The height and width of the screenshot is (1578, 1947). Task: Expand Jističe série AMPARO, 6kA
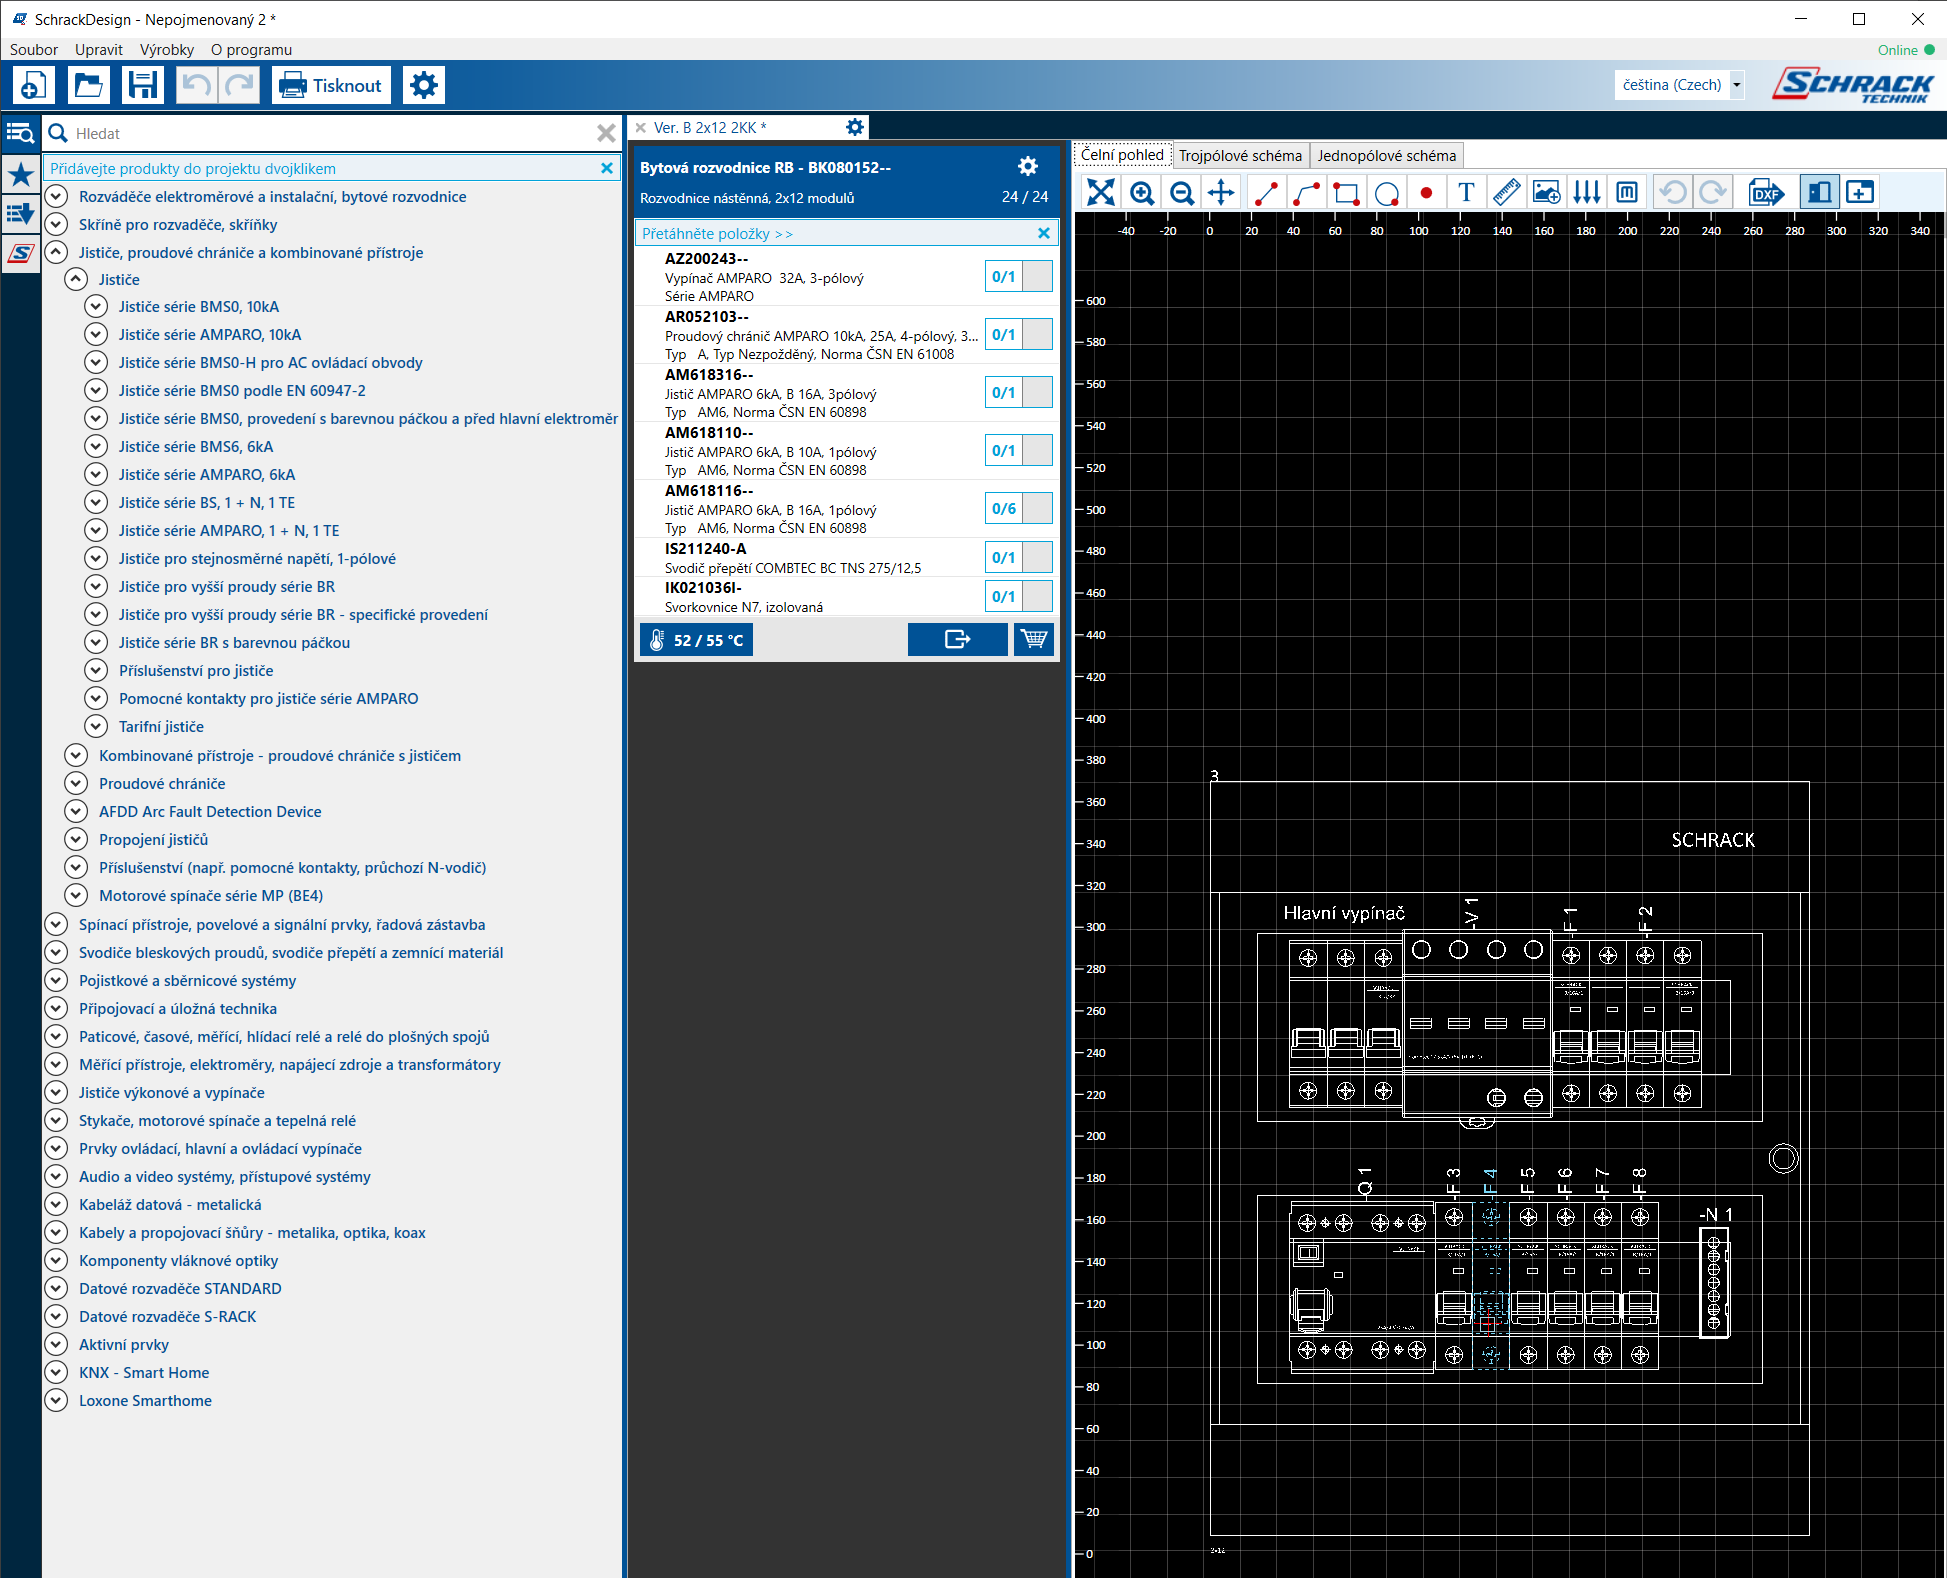pyautogui.click(x=96, y=474)
